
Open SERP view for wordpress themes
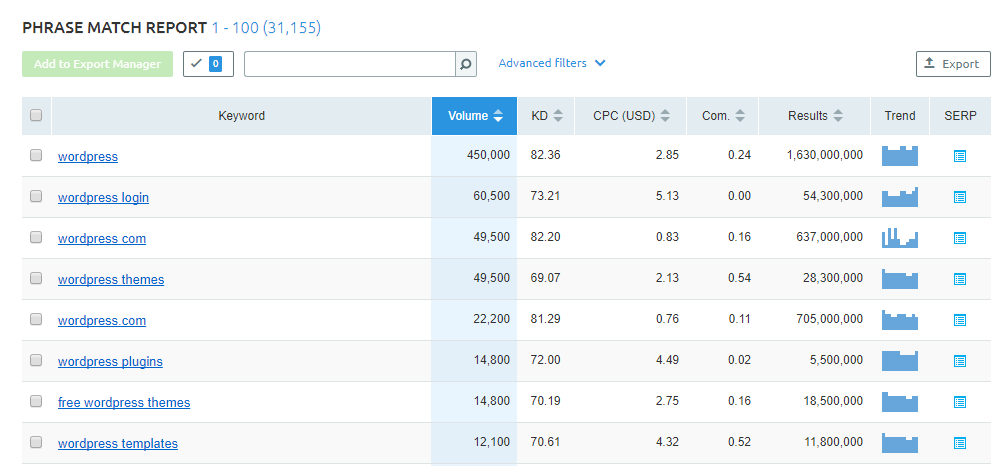tap(960, 279)
